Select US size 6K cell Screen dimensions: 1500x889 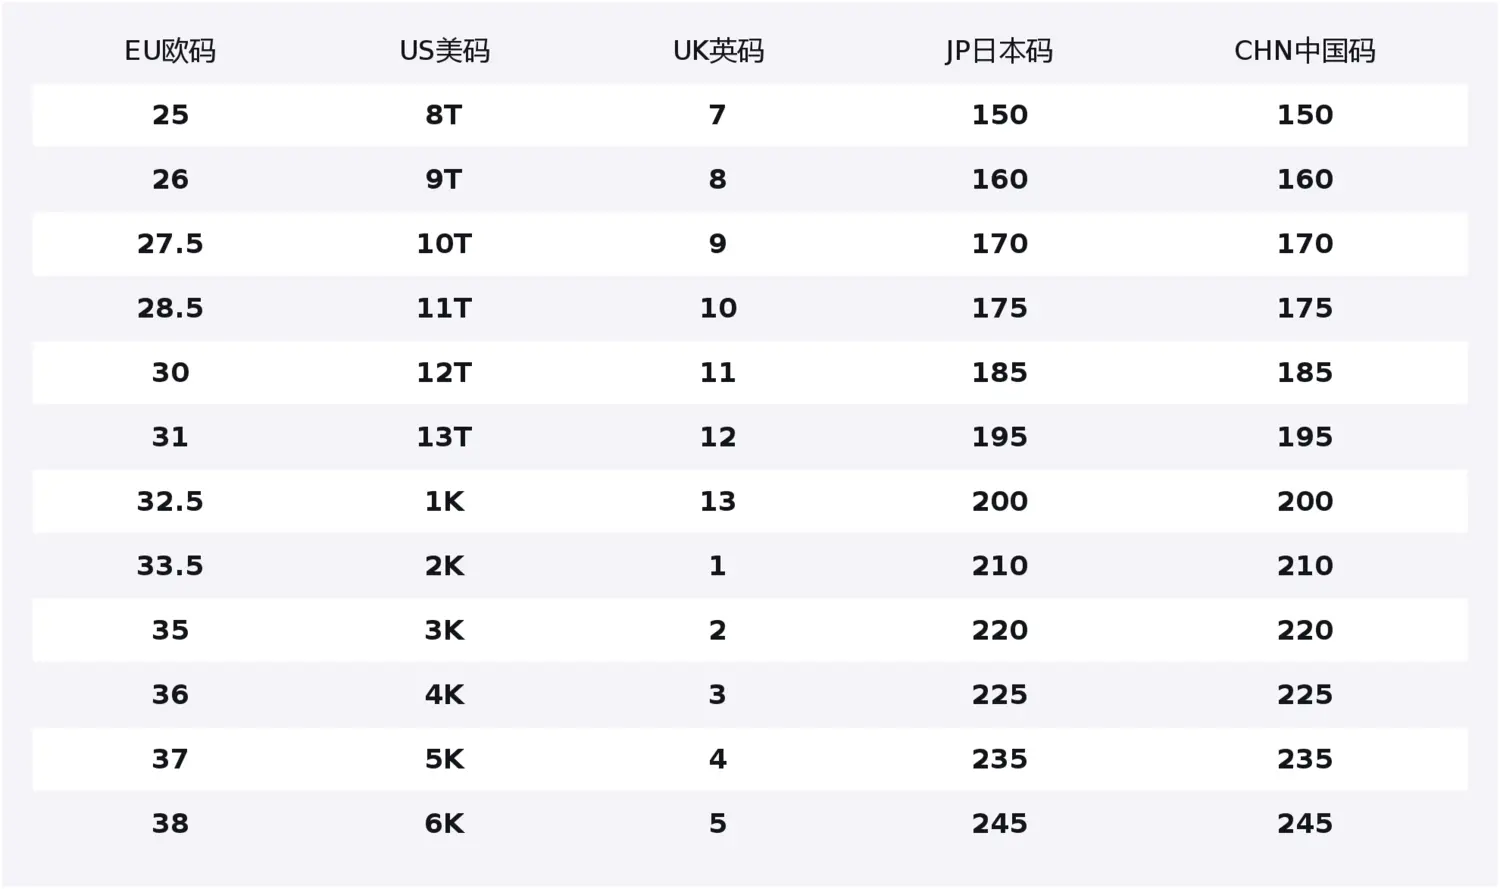[444, 824]
